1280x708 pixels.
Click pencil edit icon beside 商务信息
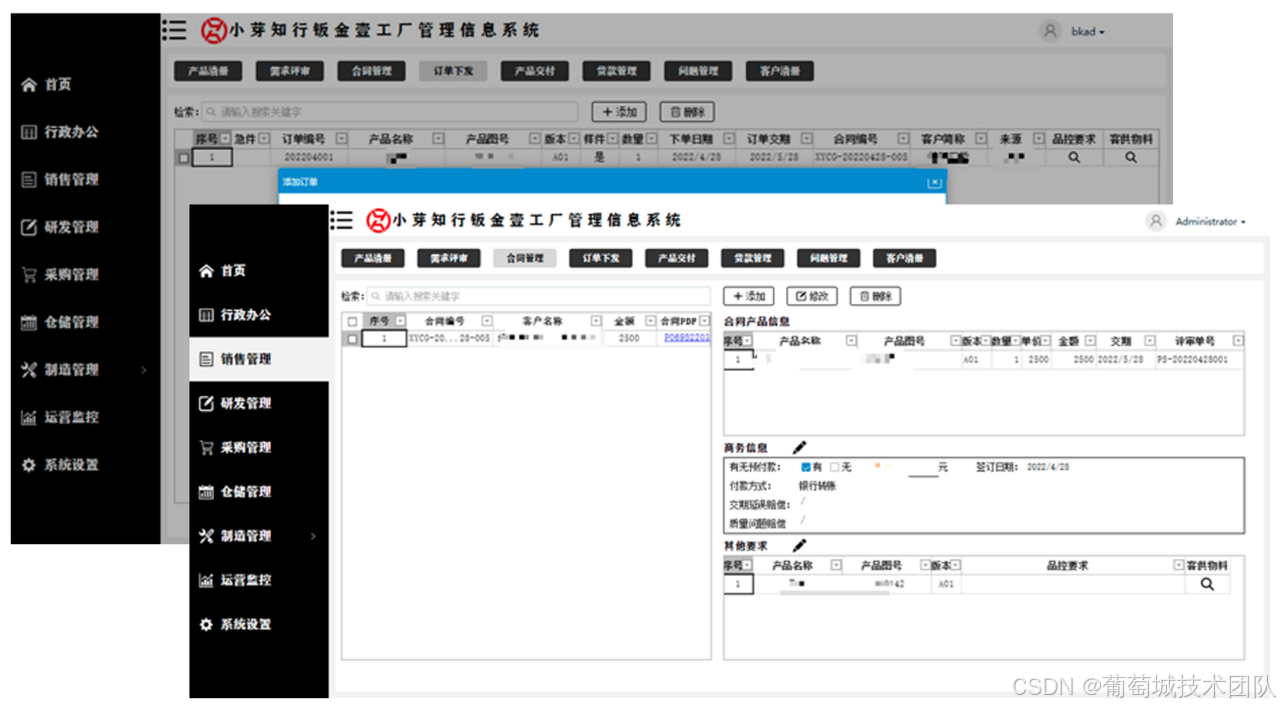pos(799,447)
